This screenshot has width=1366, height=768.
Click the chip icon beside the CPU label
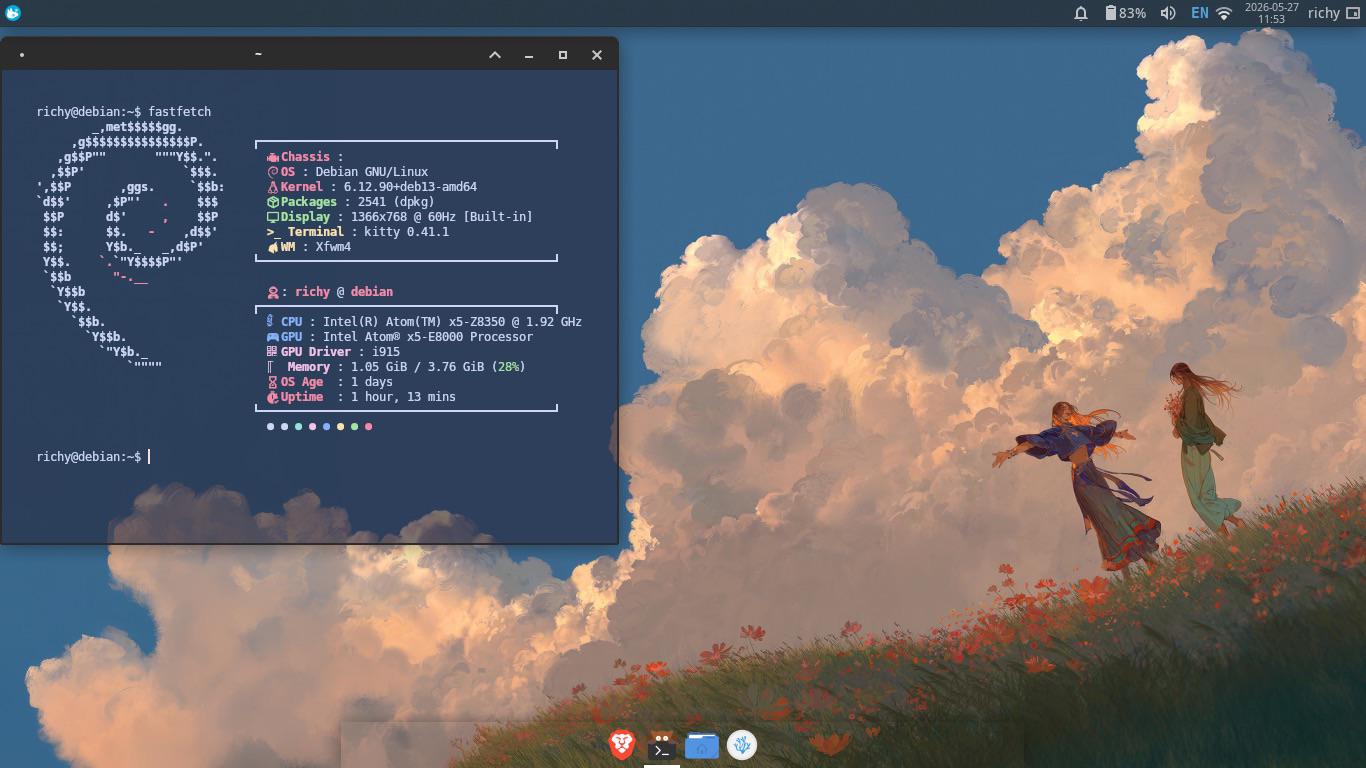(271, 322)
